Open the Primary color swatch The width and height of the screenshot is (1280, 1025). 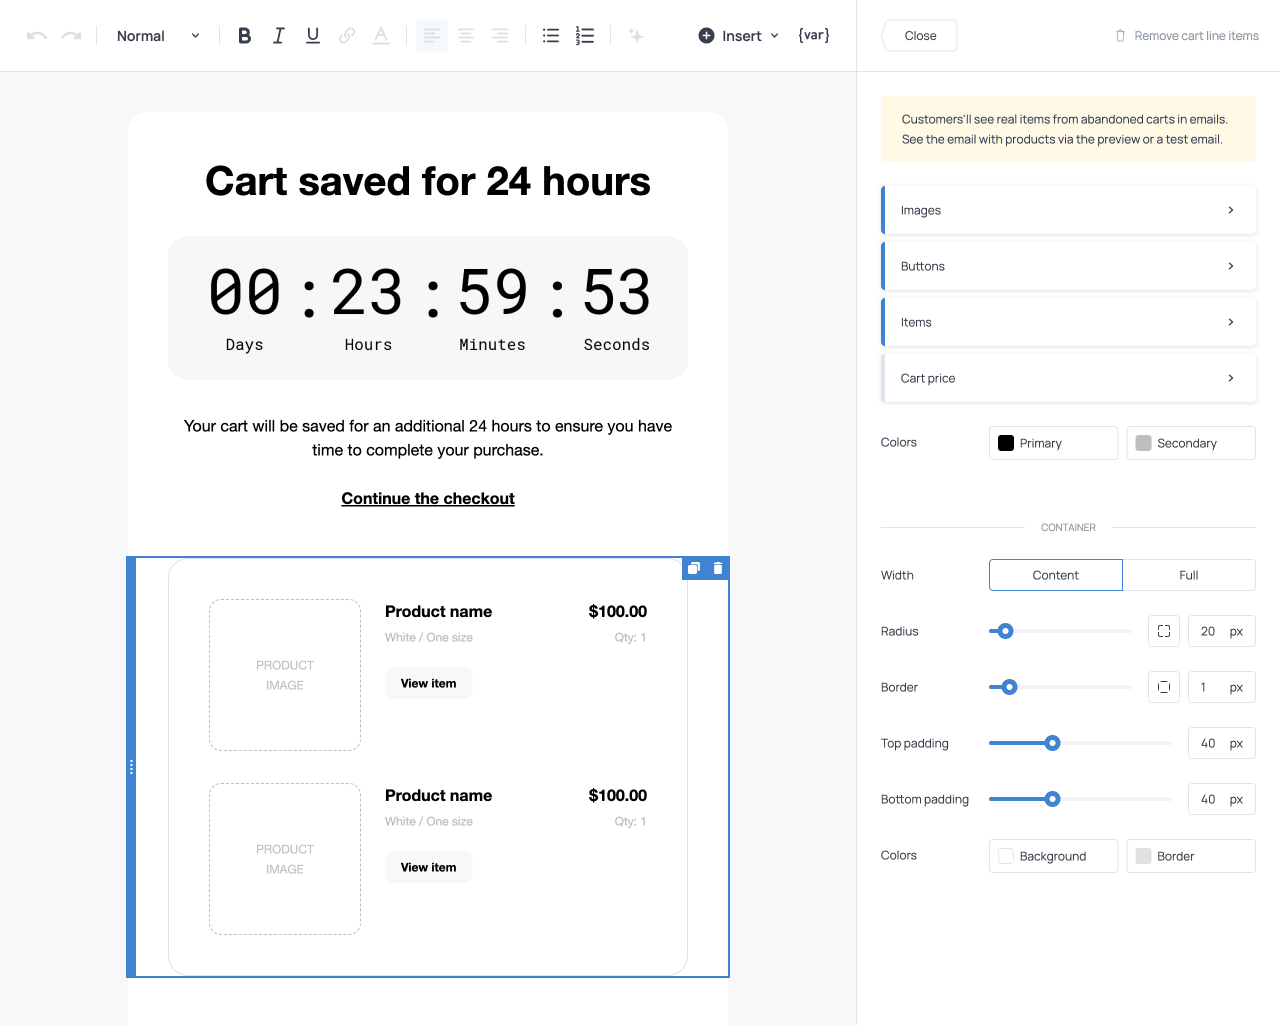click(1053, 443)
